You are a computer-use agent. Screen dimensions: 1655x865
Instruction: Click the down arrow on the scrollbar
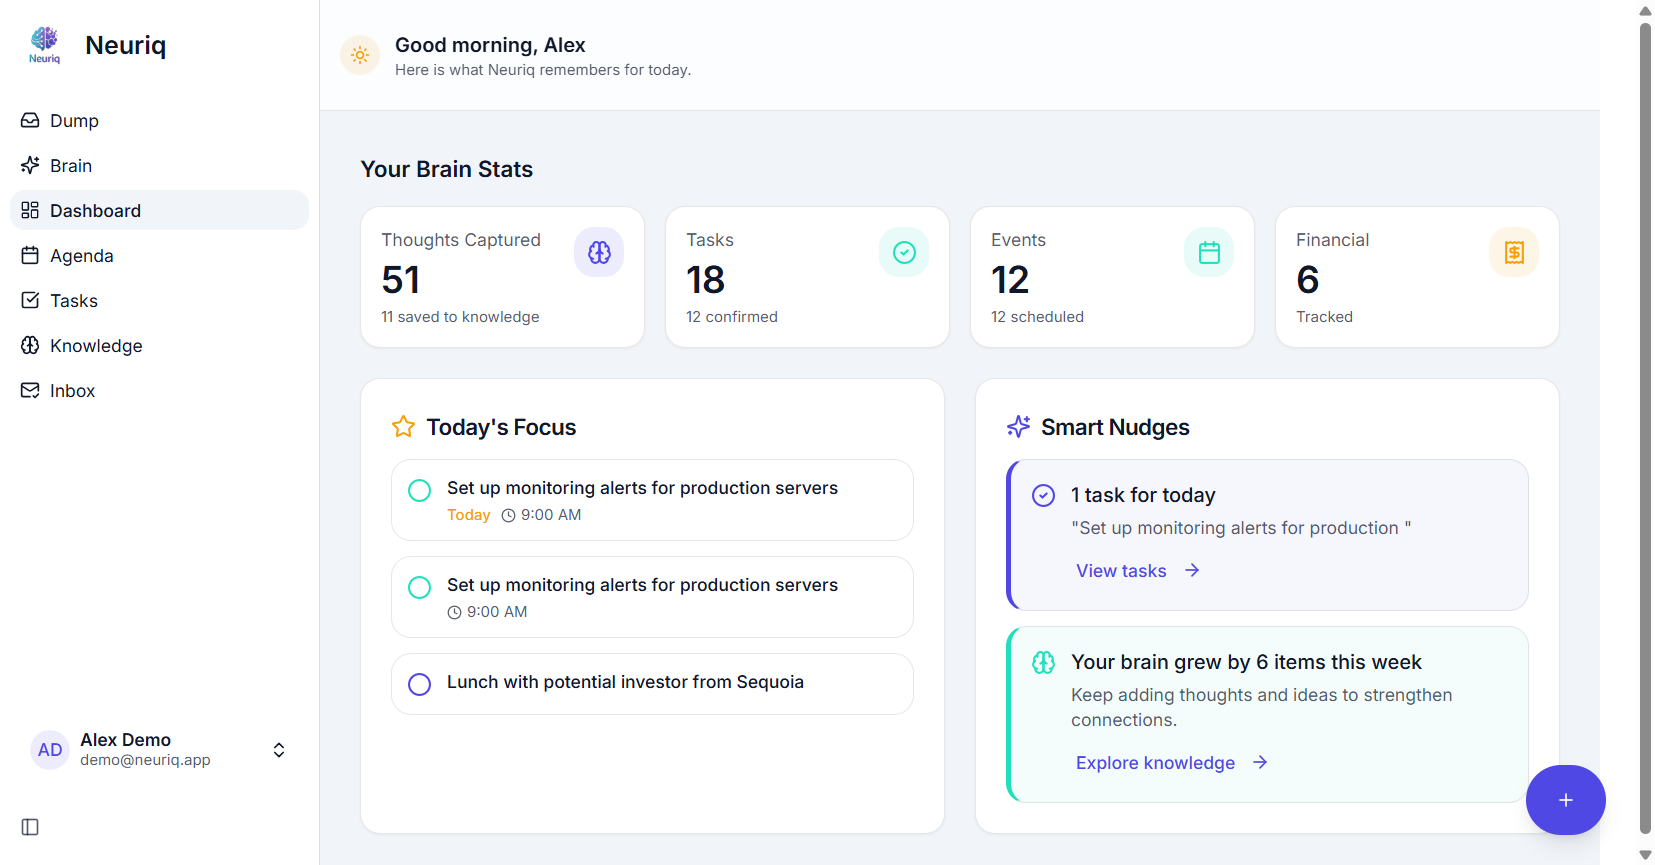[1643, 853]
